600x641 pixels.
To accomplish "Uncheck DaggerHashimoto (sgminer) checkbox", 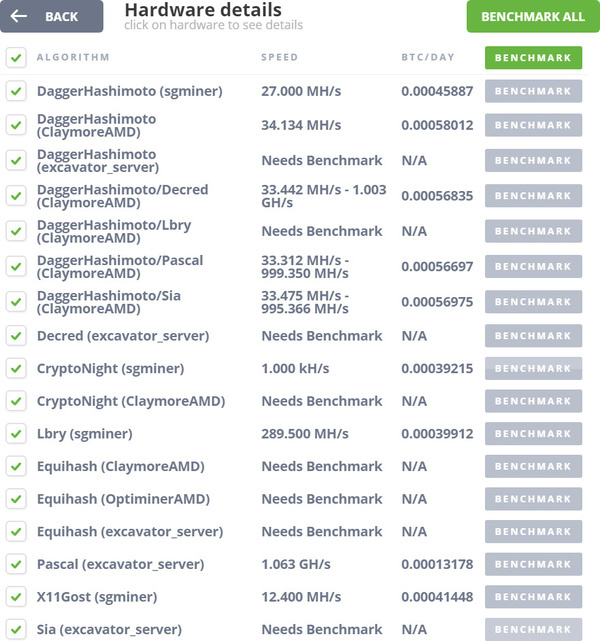I will [15, 91].
